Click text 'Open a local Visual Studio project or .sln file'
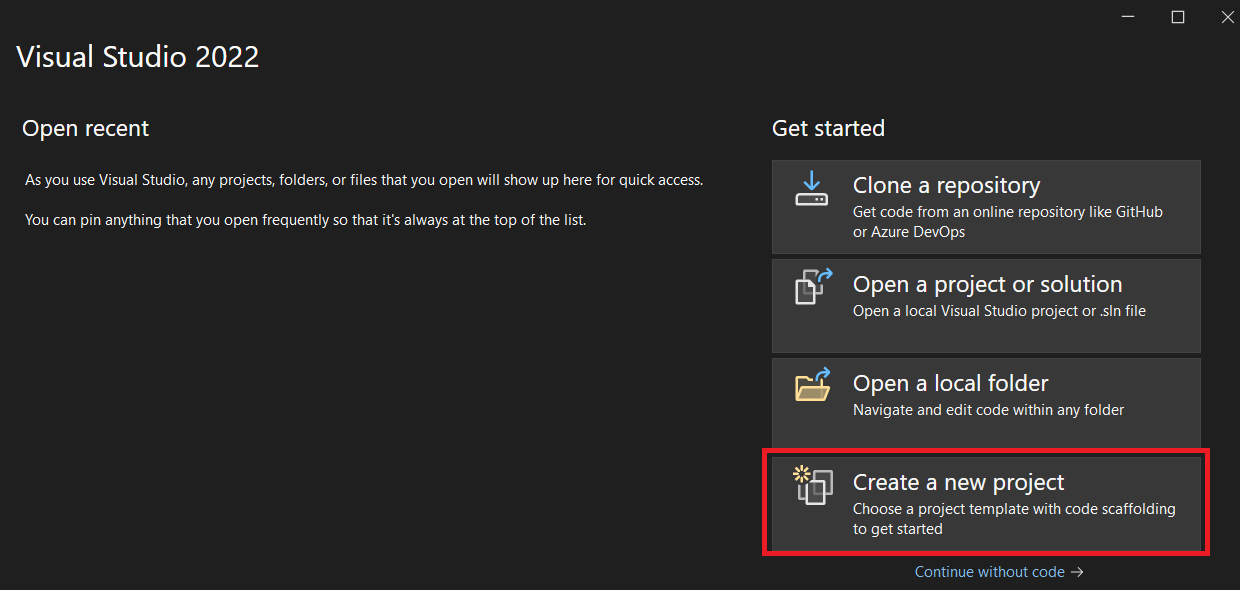The image size is (1240, 590). tap(999, 311)
